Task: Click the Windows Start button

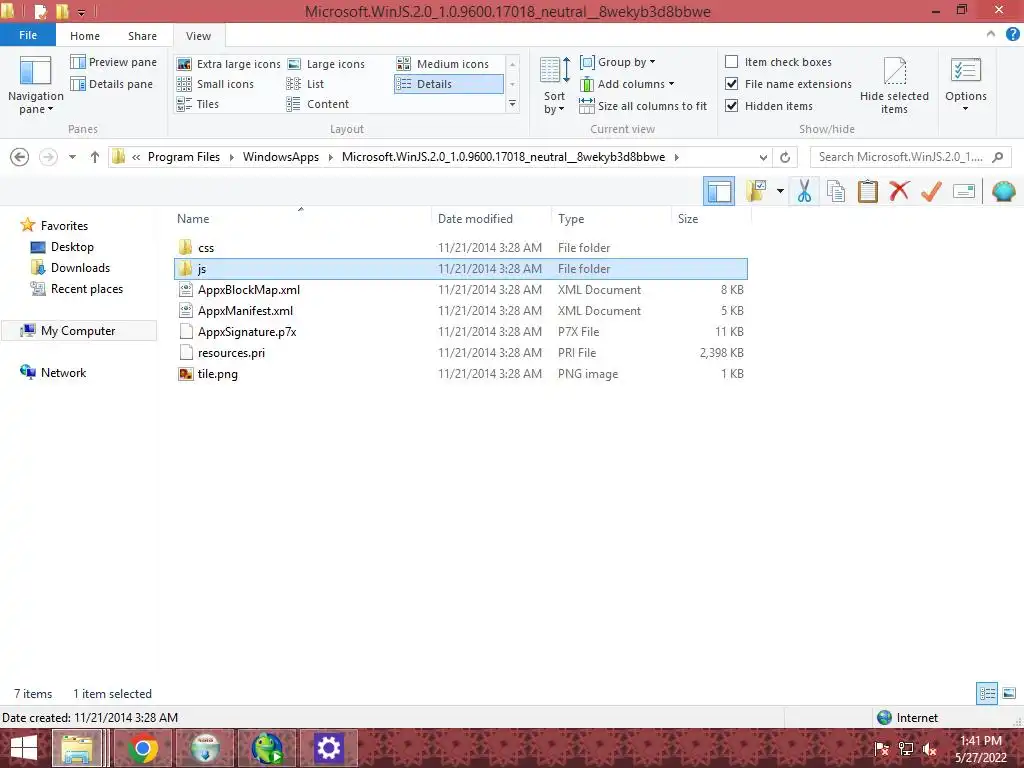Action: pos(24,748)
